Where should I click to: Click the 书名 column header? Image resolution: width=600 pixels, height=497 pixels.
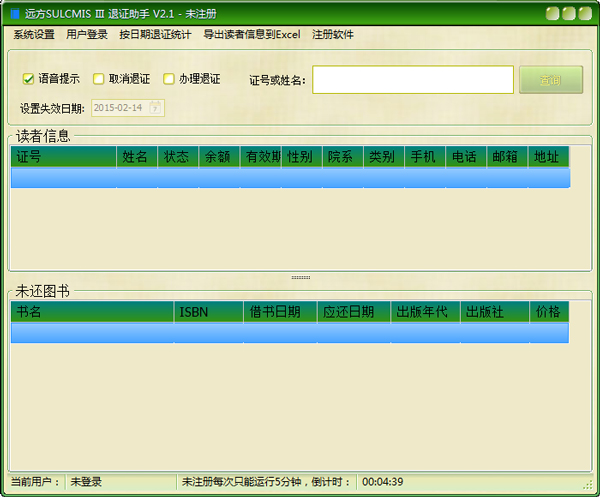click(x=93, y=312)
